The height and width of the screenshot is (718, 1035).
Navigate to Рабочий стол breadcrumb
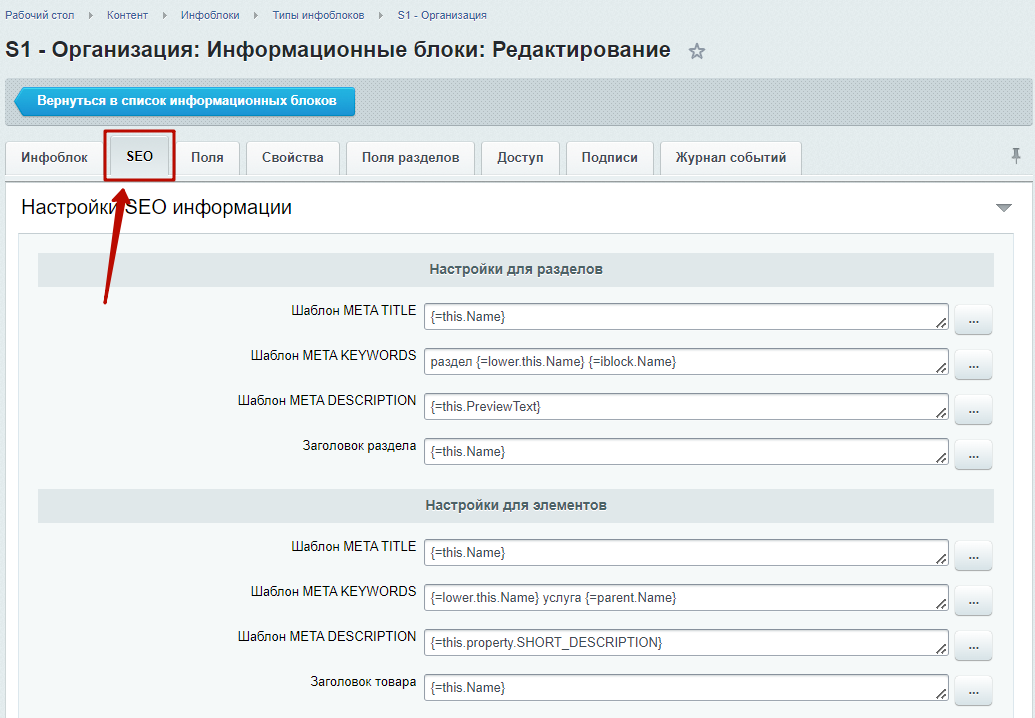[38, 15]
